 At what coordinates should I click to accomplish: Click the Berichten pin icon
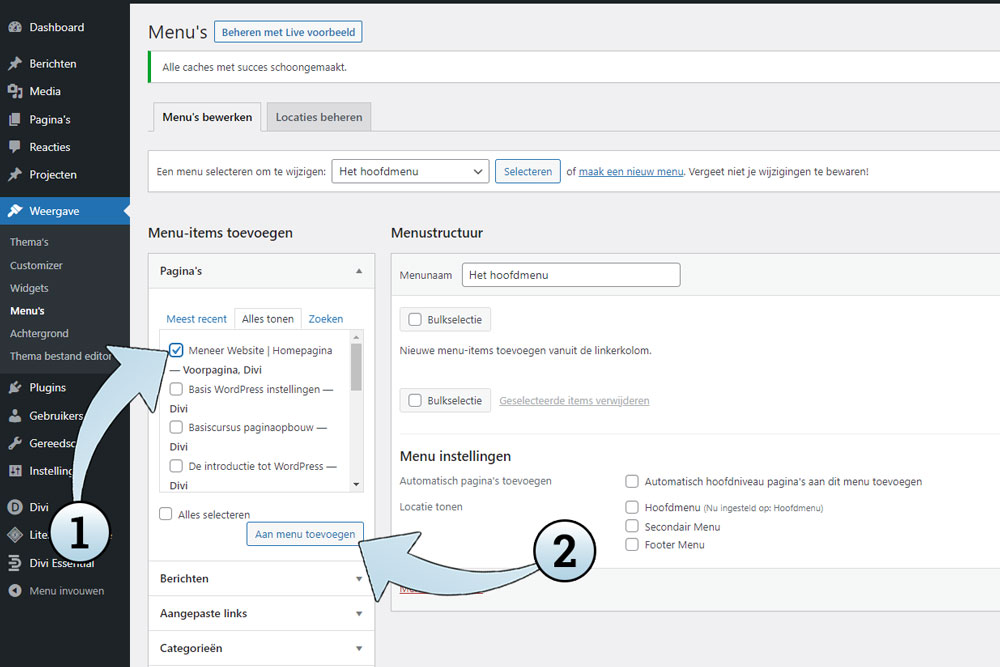(x=15, y=63)
